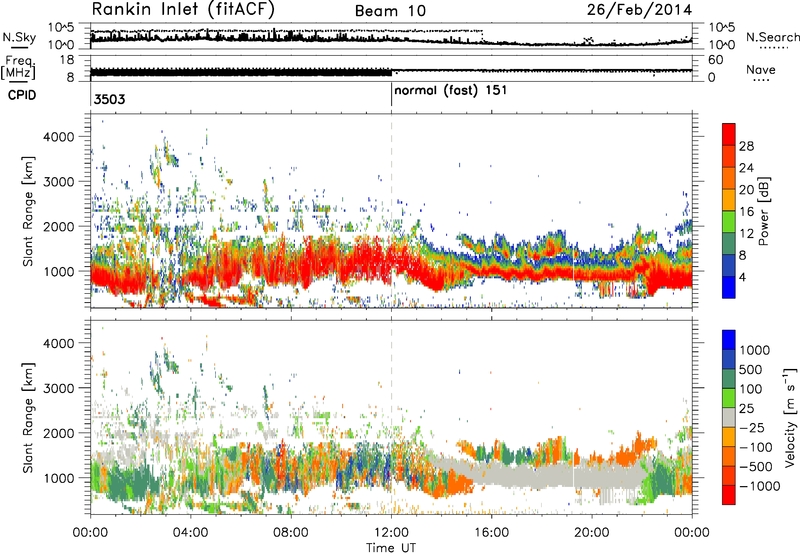The height and width of the screenshot is (554, 800).
Task: Click the left '10^5' noise axis label
Action: point(61,28)
